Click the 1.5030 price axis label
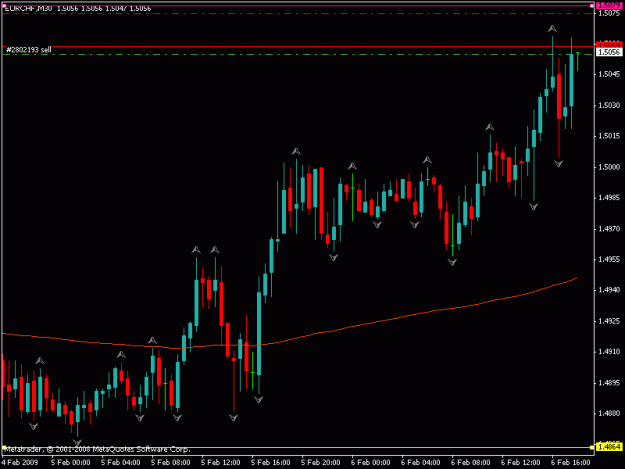Image resolution: width=625 pixels, height=469 pixels. [609, 105]
